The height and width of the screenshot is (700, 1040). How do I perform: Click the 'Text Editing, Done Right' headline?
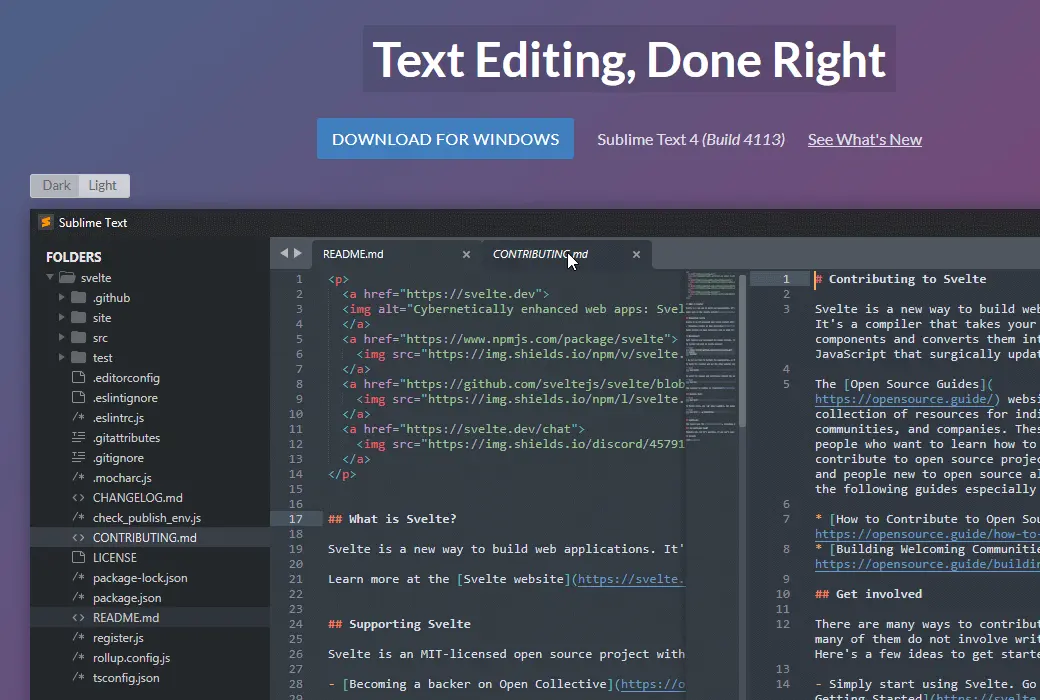[629, 60]
